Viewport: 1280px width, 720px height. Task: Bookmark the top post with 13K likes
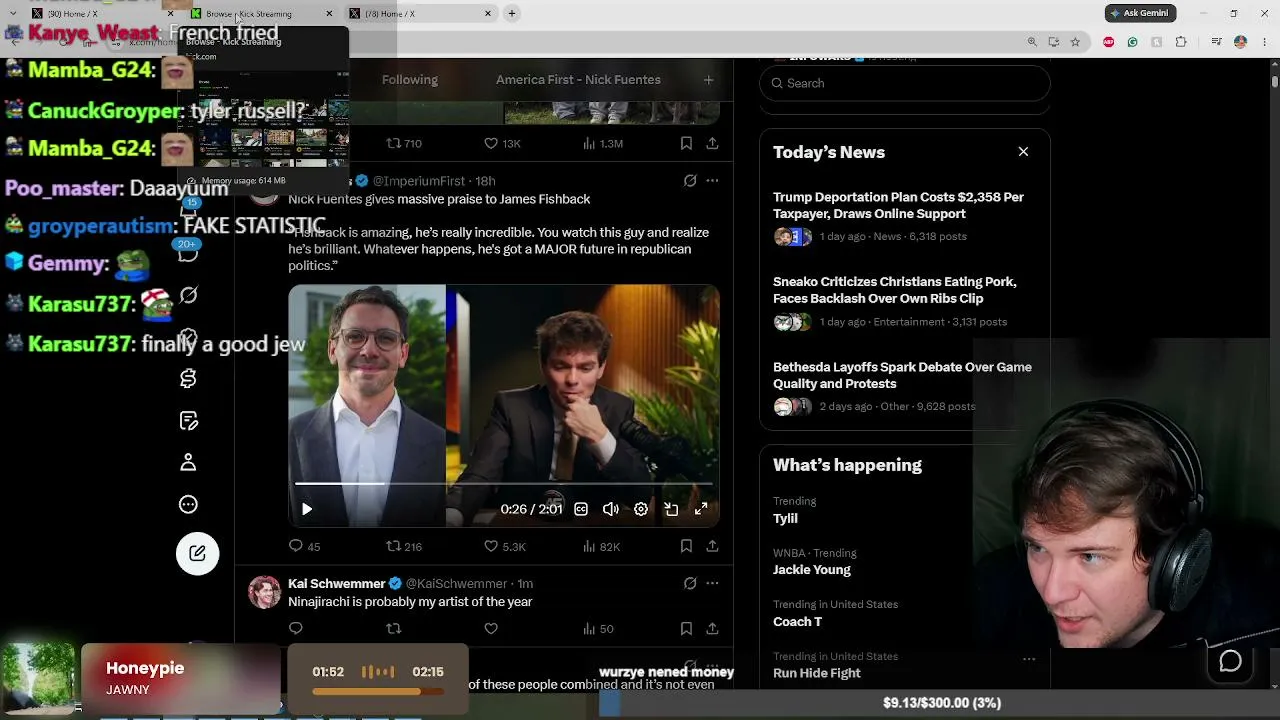click(686, 143)
